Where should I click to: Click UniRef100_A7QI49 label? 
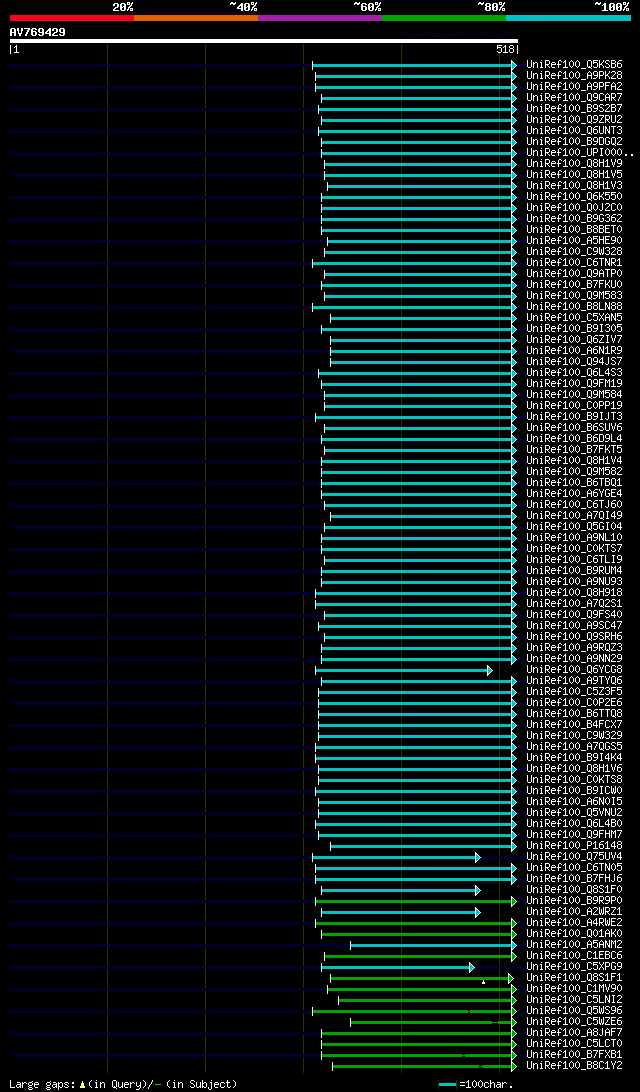pyautogui.click(x=575, y=515)
